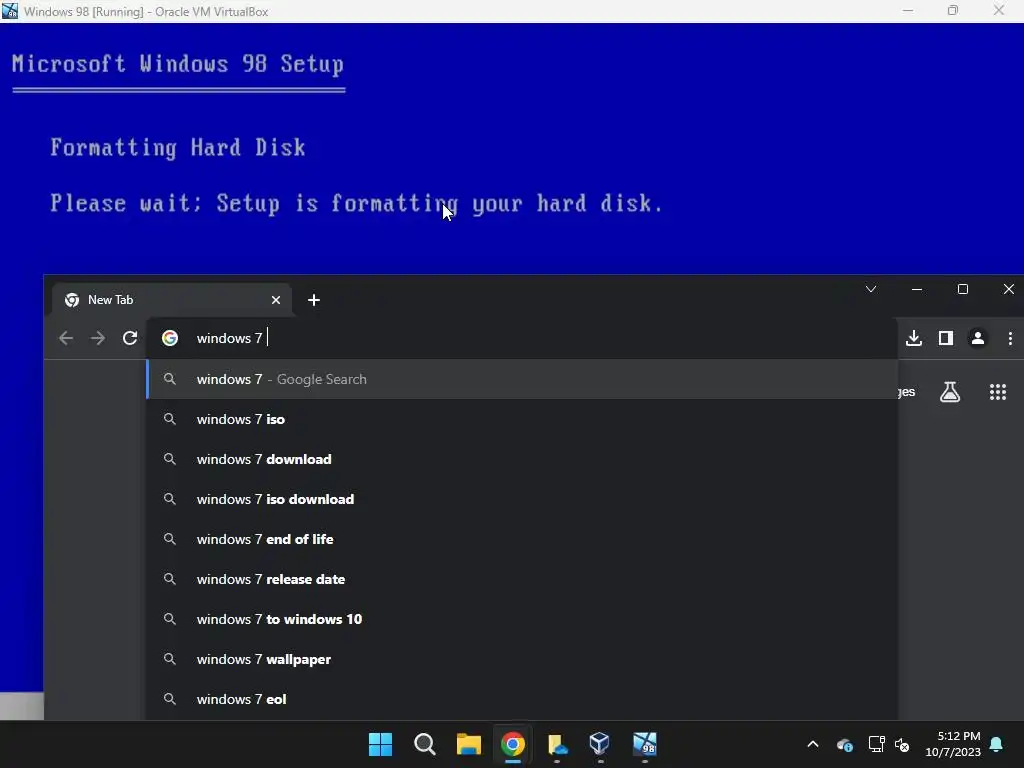Open the muted volume tray icon
The width and height of the screenshot is (1024, 768).
(x=902, y=744)
